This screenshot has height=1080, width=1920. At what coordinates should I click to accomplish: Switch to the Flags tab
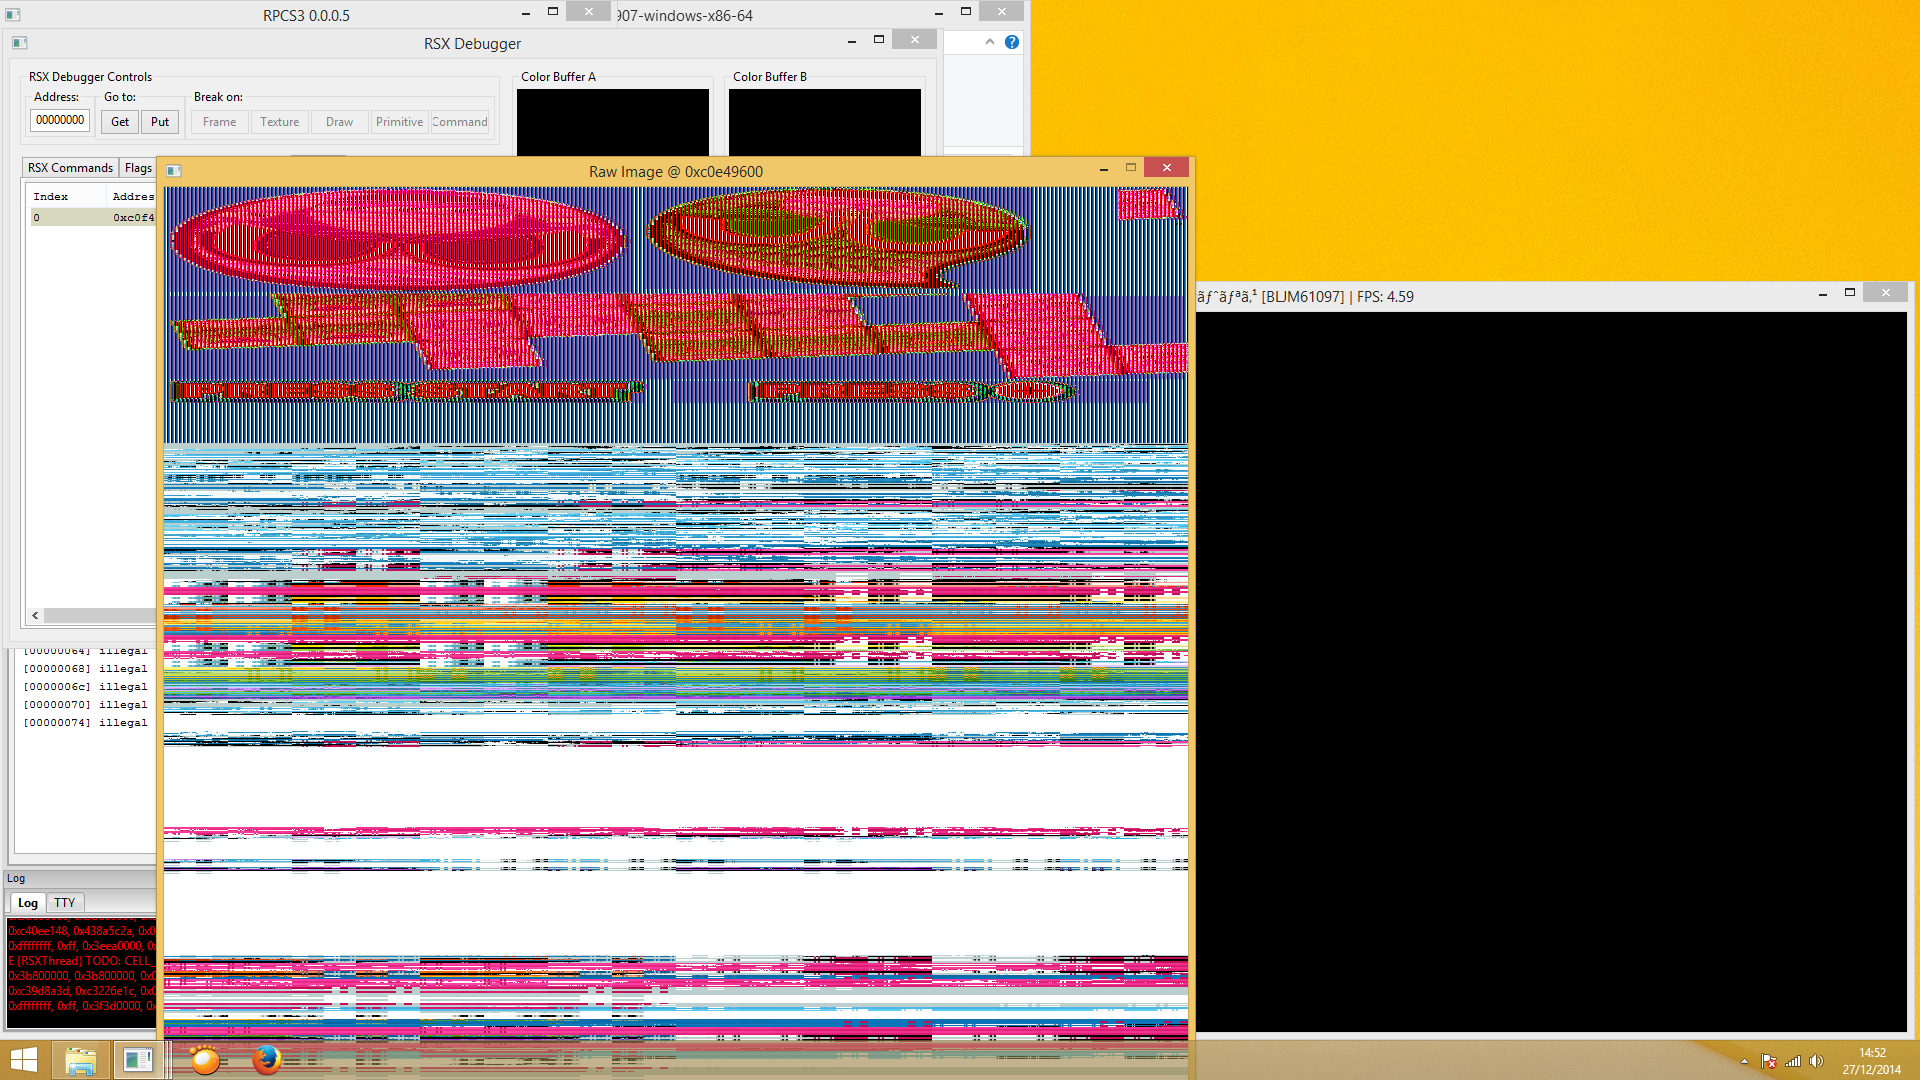tap(138, 168)
